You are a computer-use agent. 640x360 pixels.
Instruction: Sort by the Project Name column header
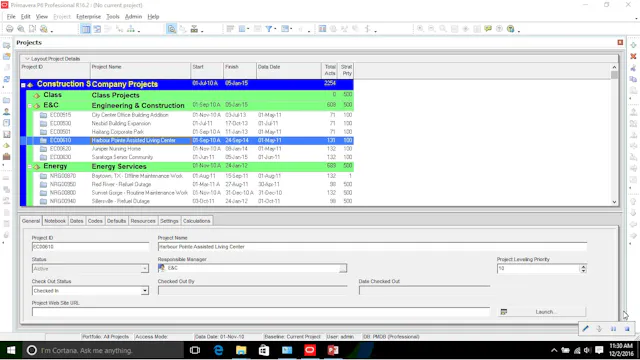point(140,70)
